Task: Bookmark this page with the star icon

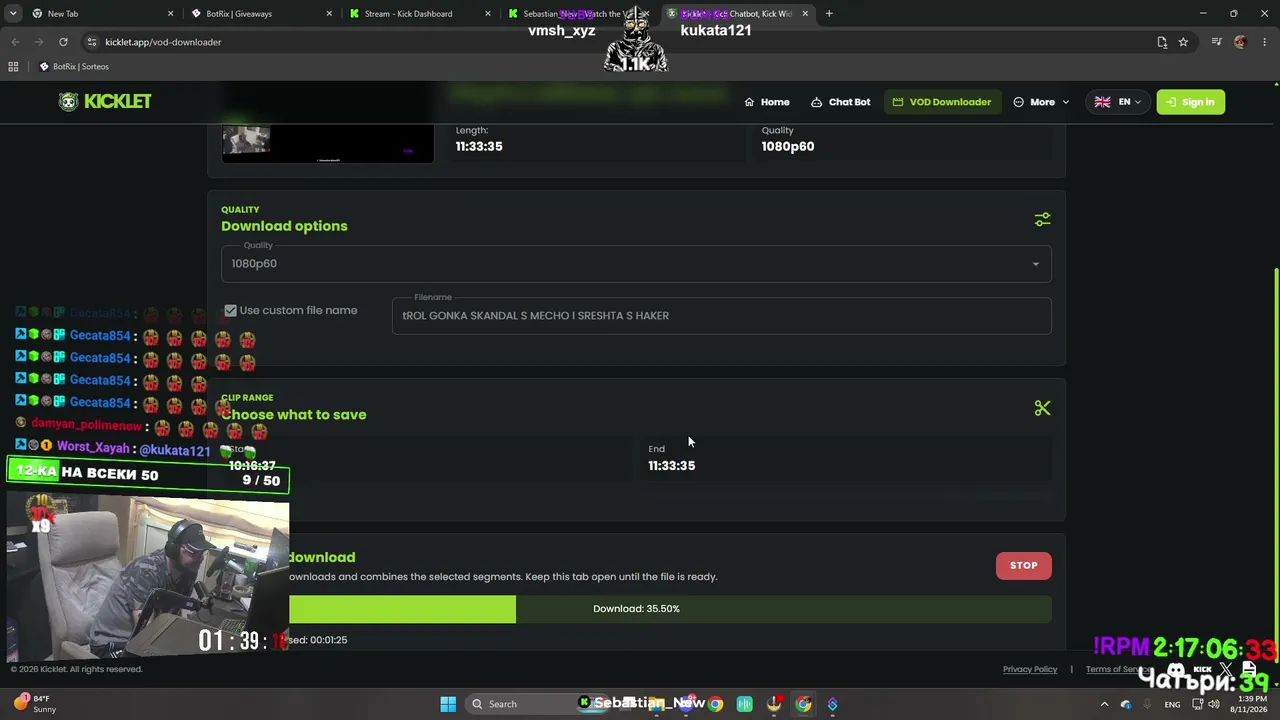Action: pyautogui.click(x=1183, y=42)
